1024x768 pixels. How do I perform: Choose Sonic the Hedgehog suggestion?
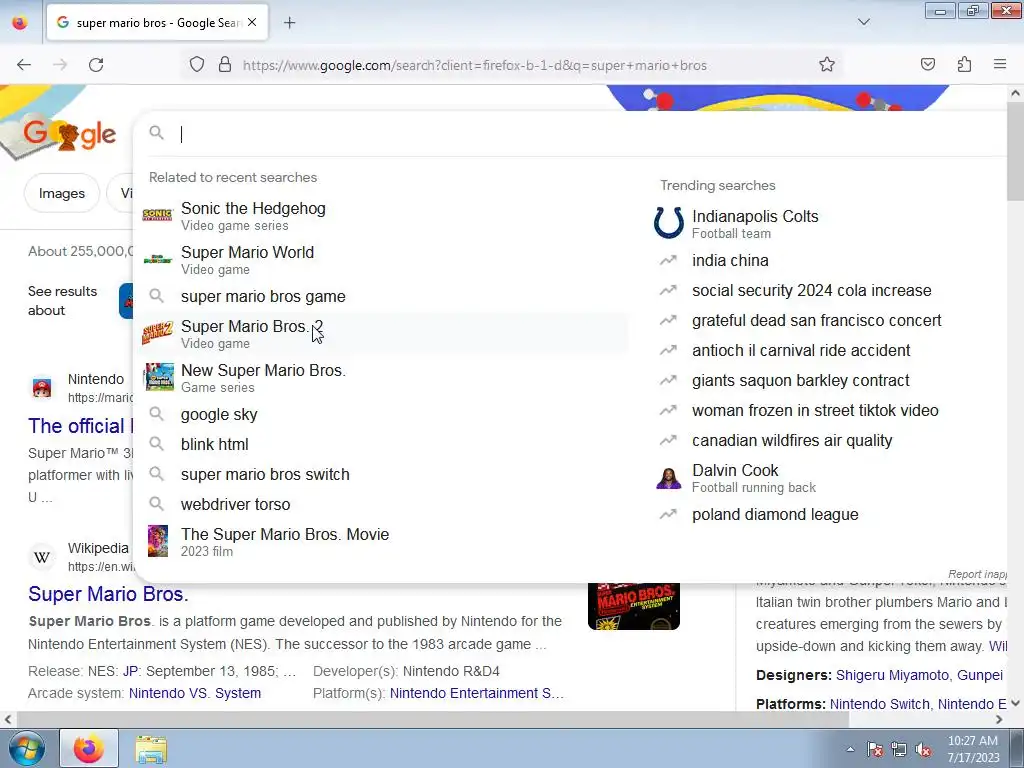point(383,216)
